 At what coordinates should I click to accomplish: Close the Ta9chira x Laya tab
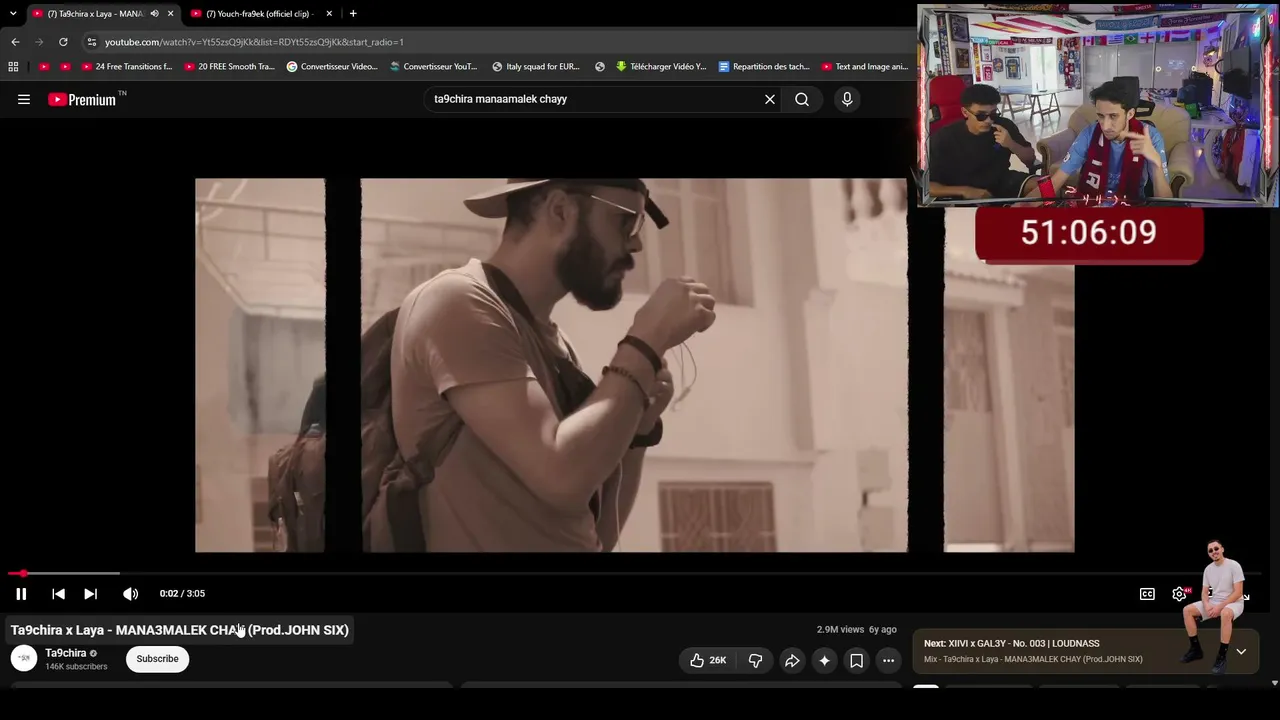click(x=170, y=14)
